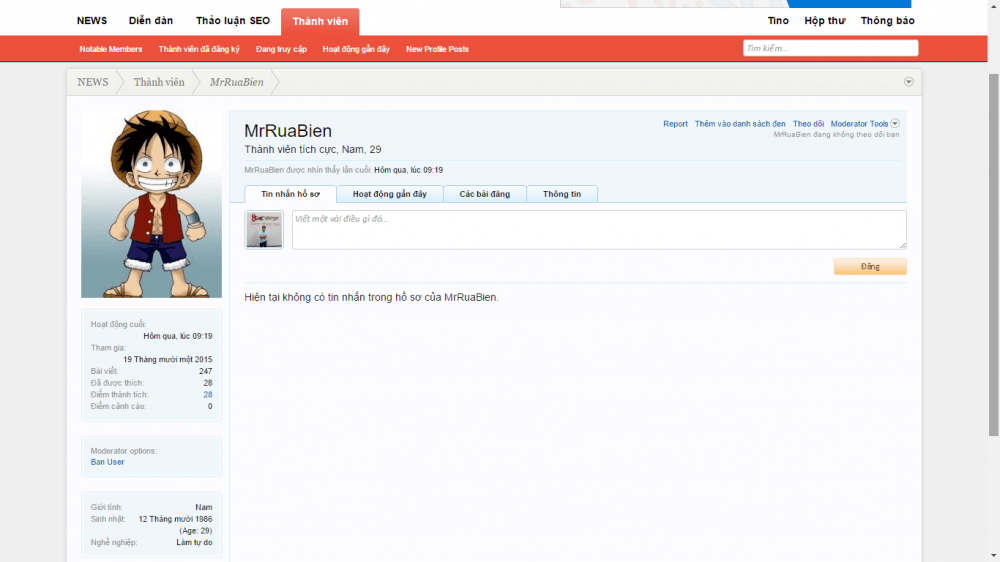
Task: Click birthday 12 Tháng mười 1986
Action: [175, 519]
